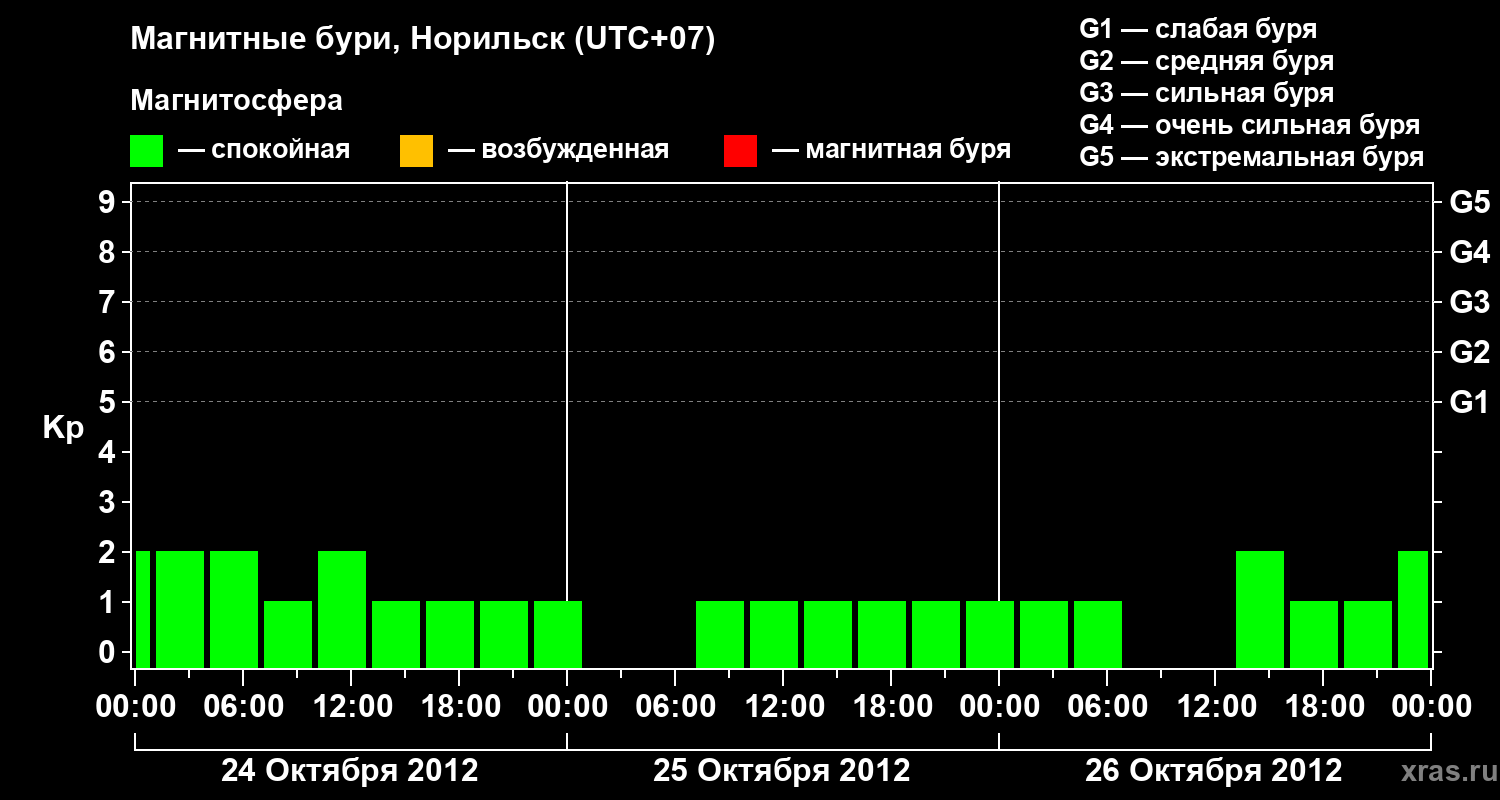
Task: Click the 'G2 — средняя буря' description line
Action: (x=1207, y=61)
